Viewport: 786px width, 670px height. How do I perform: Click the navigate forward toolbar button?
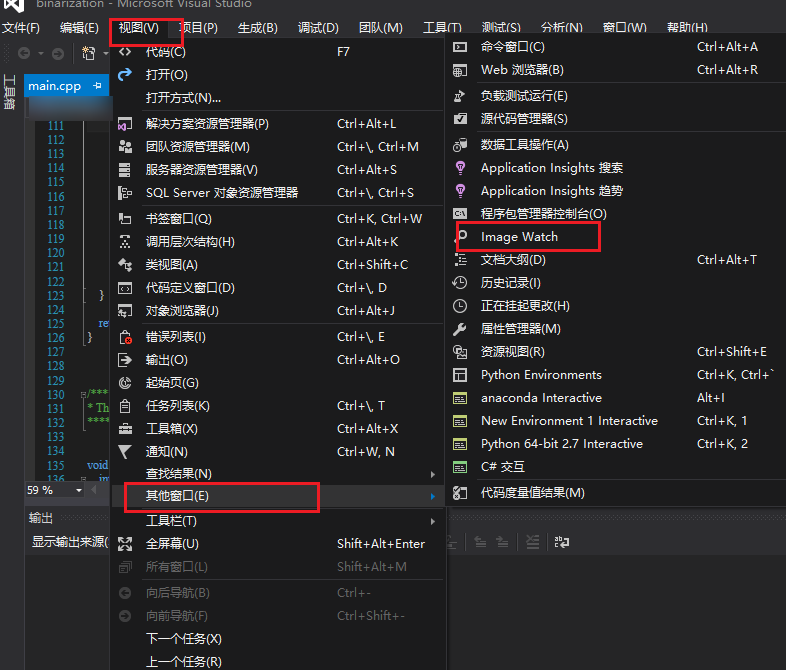(58, 53)
